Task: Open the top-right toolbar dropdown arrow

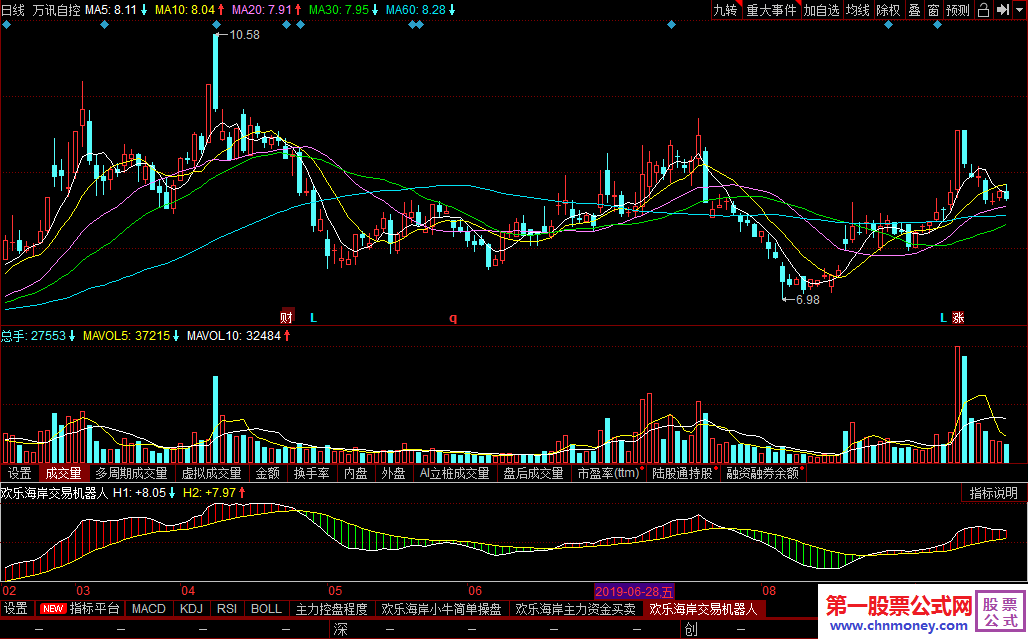Action: coord(1020,10)
